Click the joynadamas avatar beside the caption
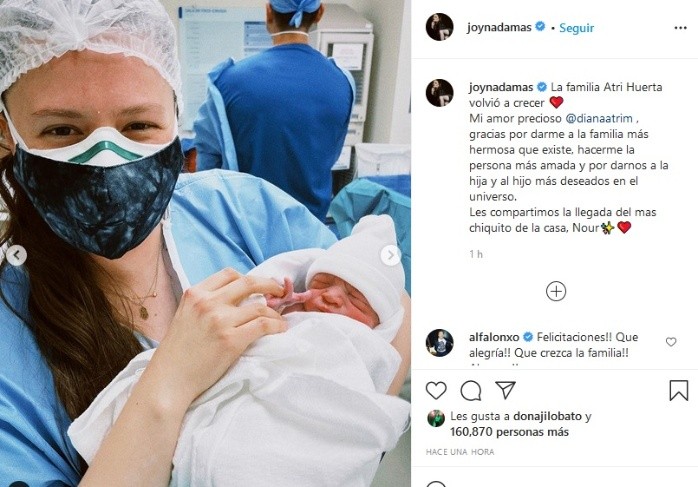Image resolution: width=698 pixels, height=487 pixels. pyautogui.click(x=439, y=93)
